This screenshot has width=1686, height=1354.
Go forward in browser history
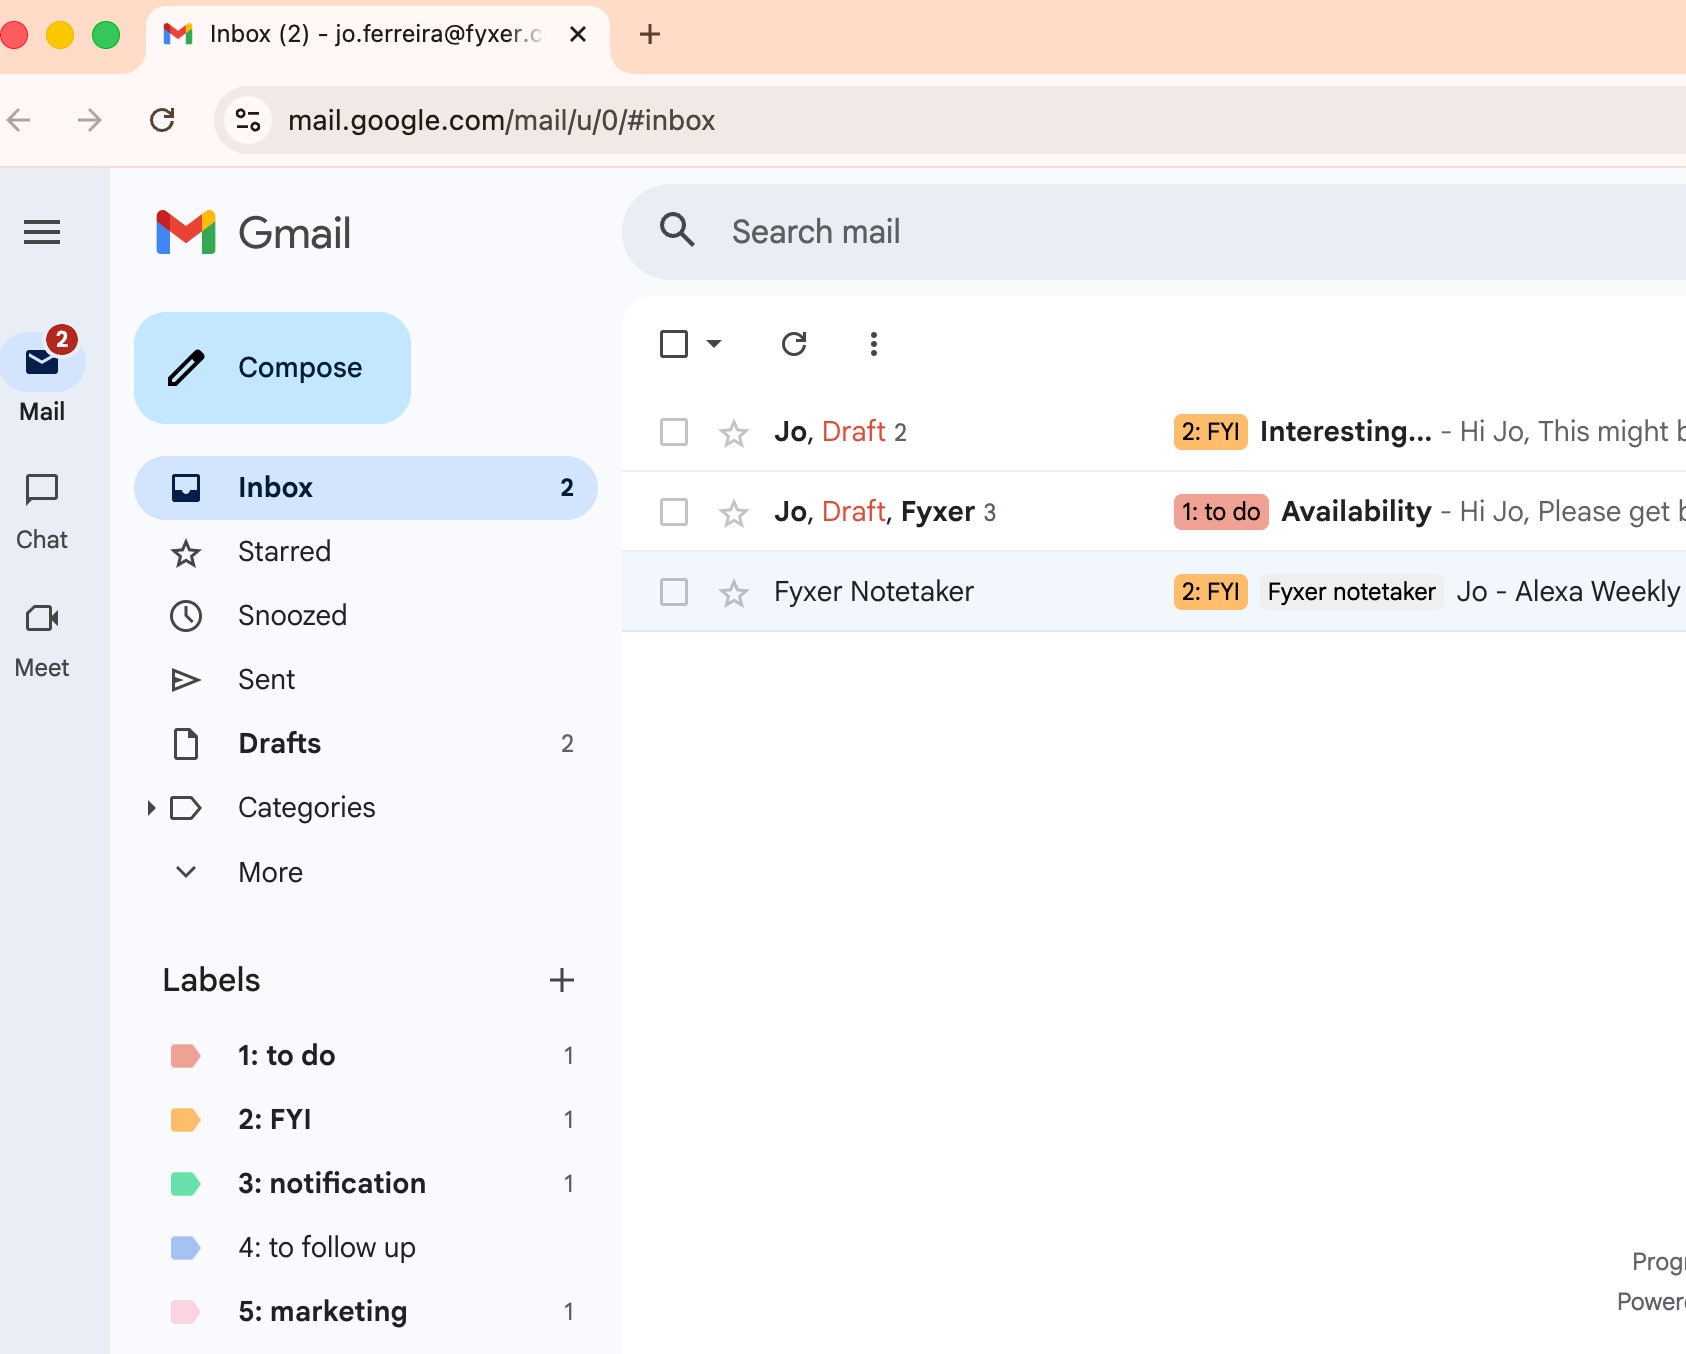coord(90,120)
